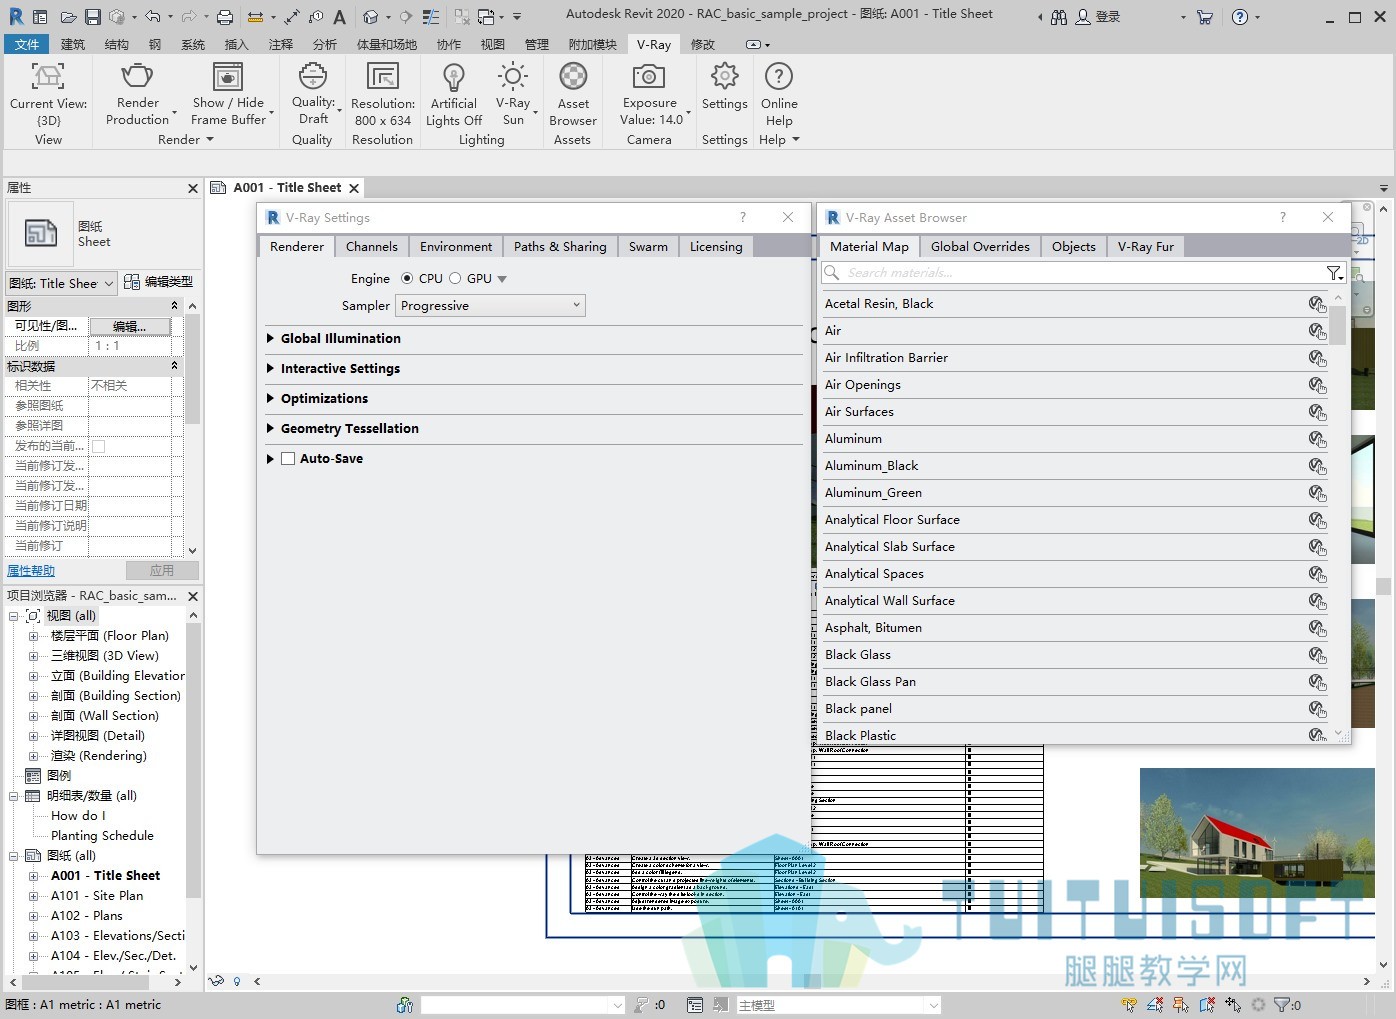This screenshot has width=1396, height=1019.
Task: Click the Text tool 'A' icon in quick access toolbar
Action: pyautogui.click(x=340, y=17)
